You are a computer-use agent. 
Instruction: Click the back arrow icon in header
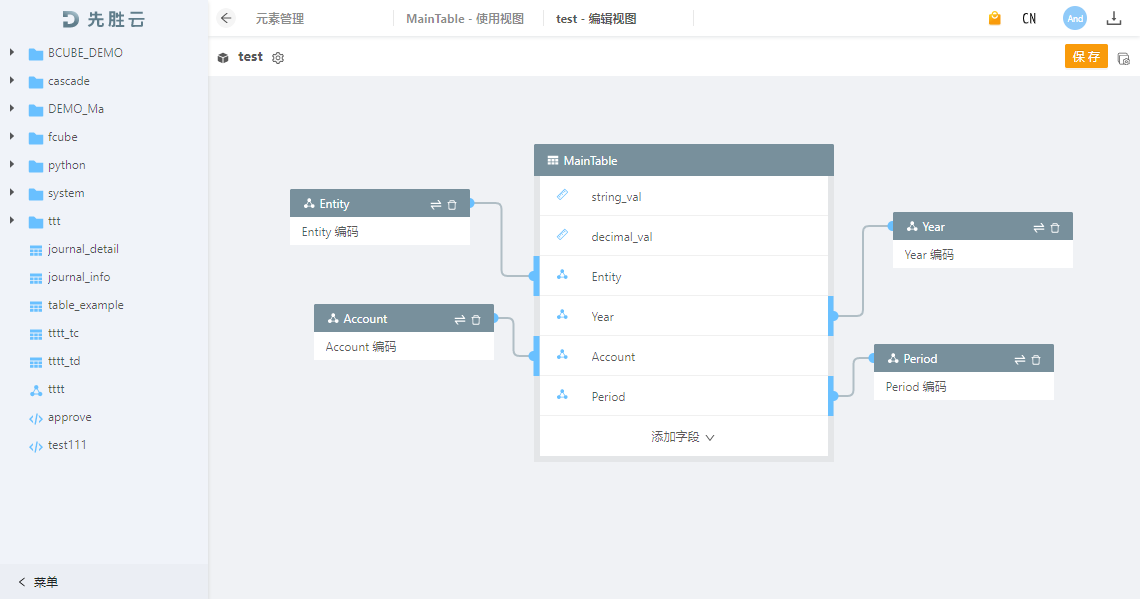click(x=226, y=18)
